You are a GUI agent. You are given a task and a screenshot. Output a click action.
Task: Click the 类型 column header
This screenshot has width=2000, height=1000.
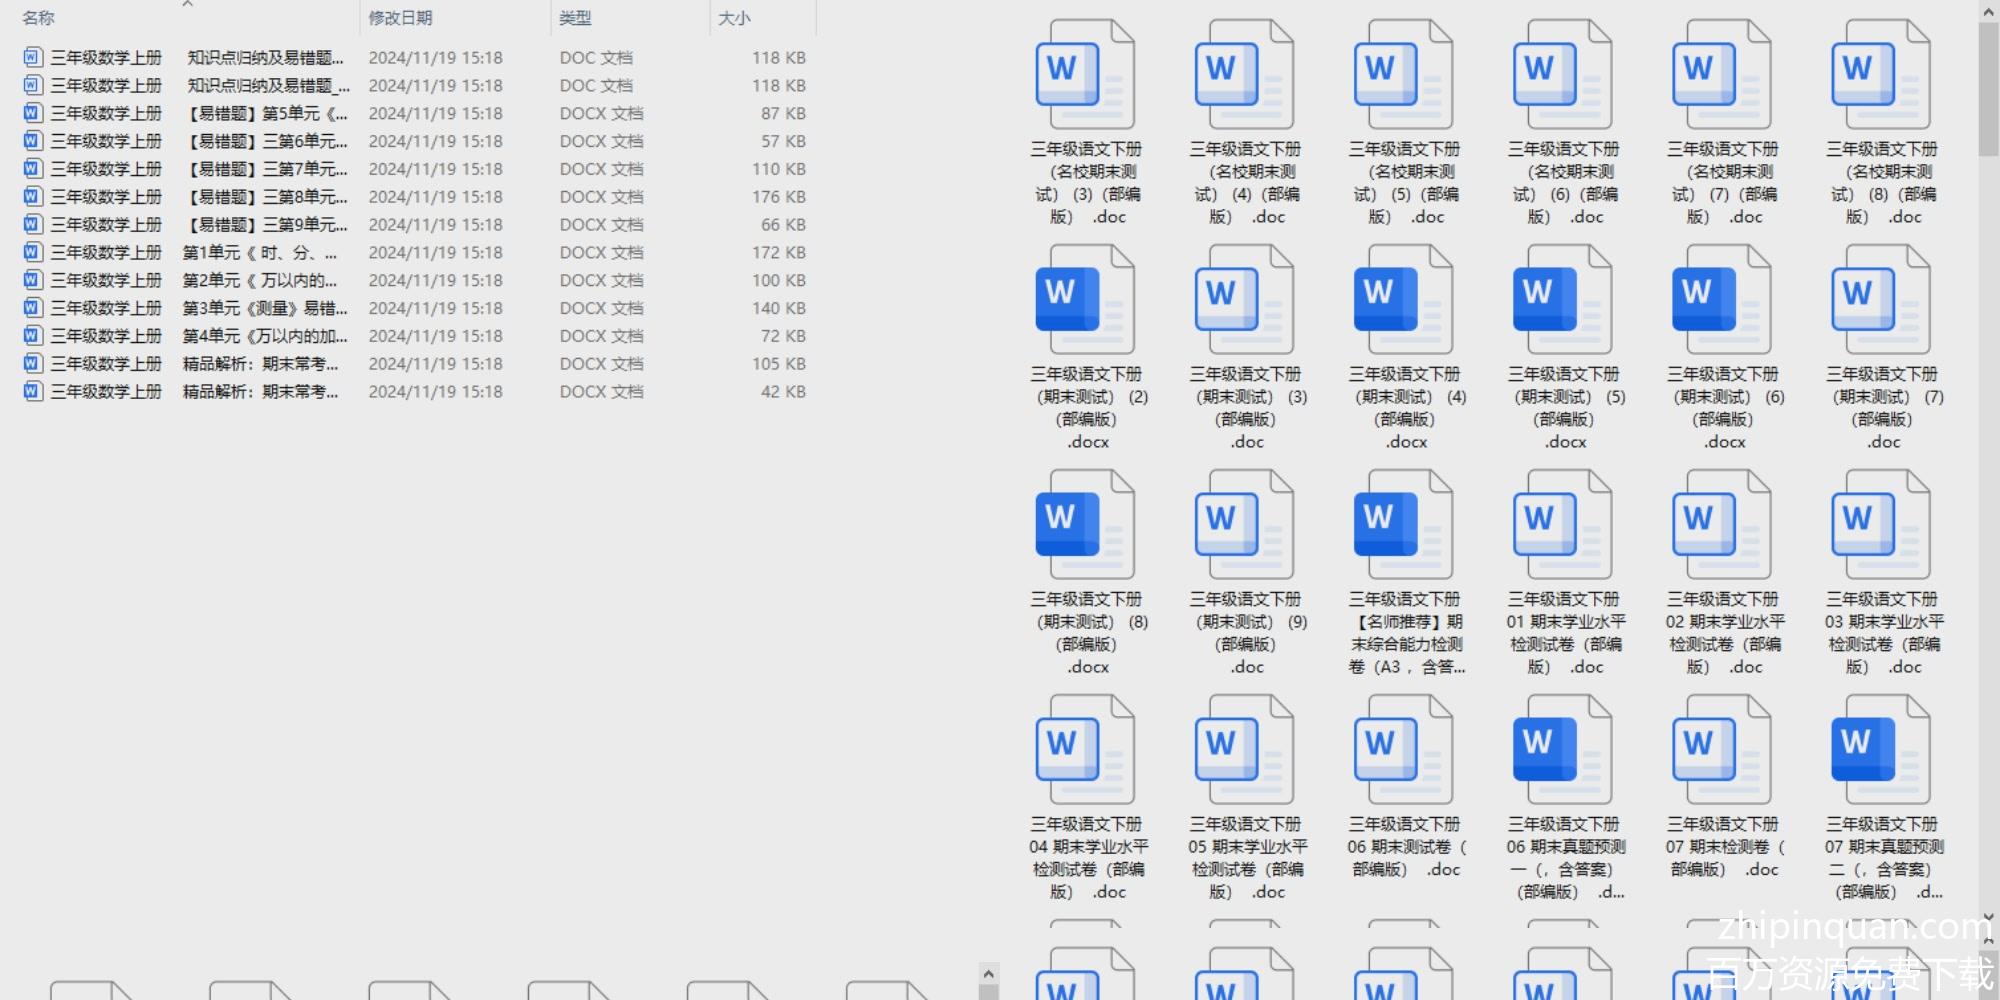point(575,18)
